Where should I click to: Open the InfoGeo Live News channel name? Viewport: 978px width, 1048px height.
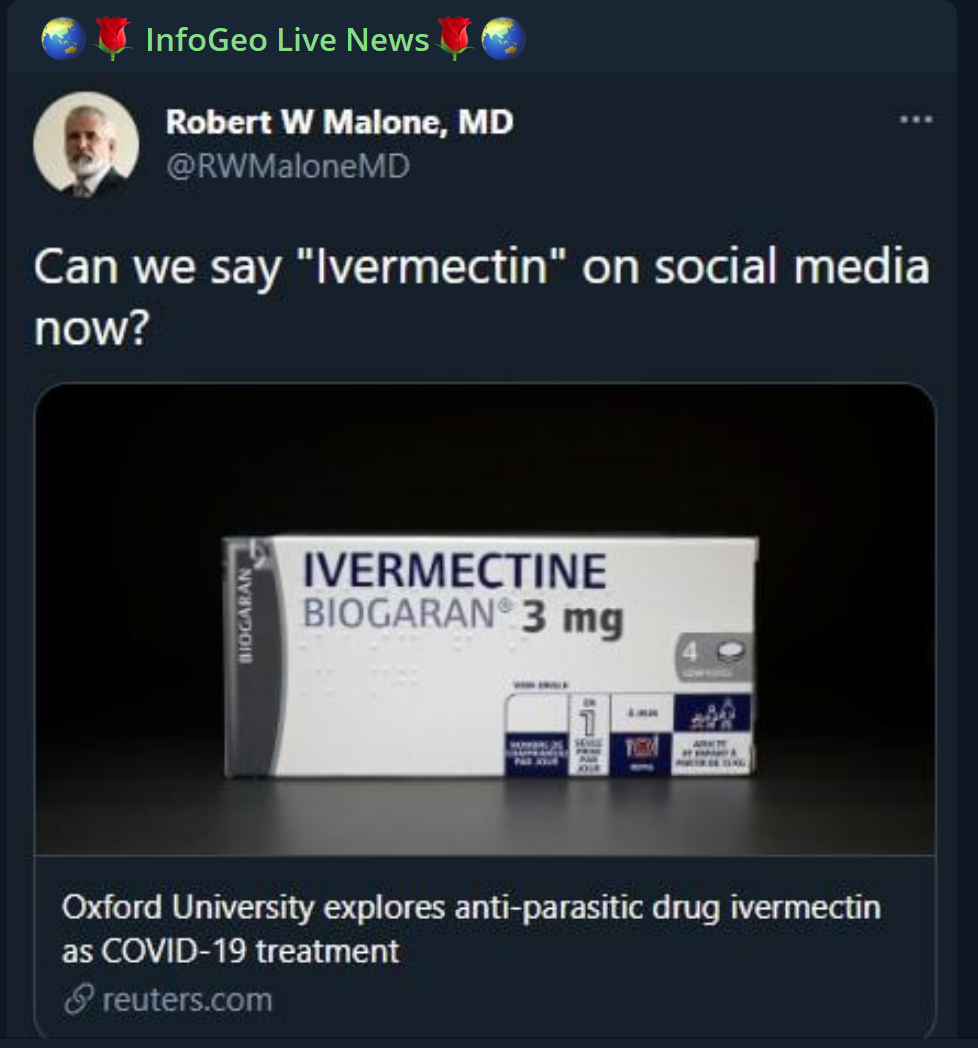point(287,39)
